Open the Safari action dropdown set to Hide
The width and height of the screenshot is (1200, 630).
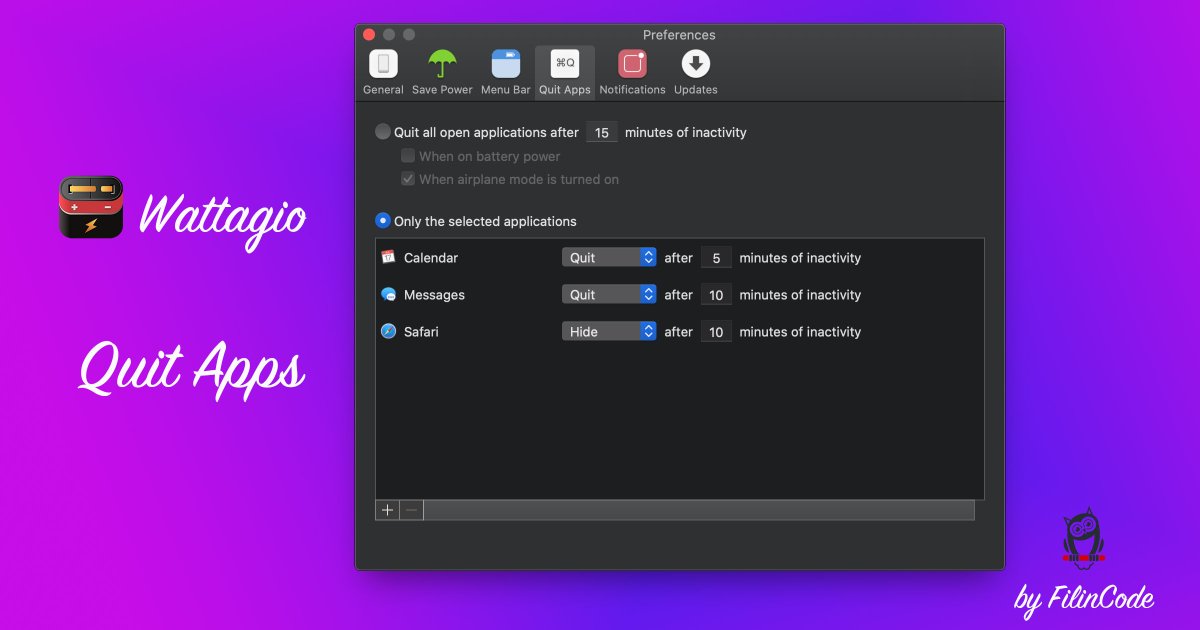pos(609,331)
